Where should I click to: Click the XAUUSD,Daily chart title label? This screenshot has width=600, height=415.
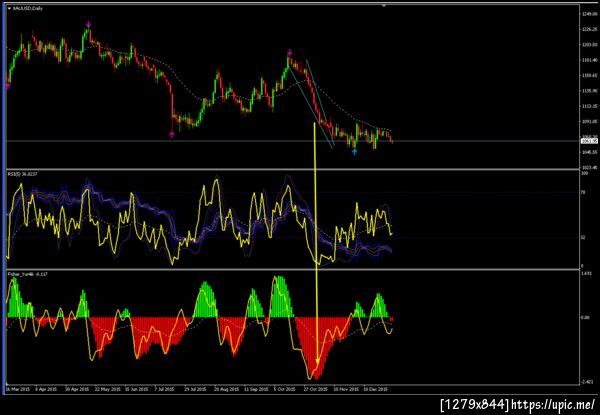(28, 8)
